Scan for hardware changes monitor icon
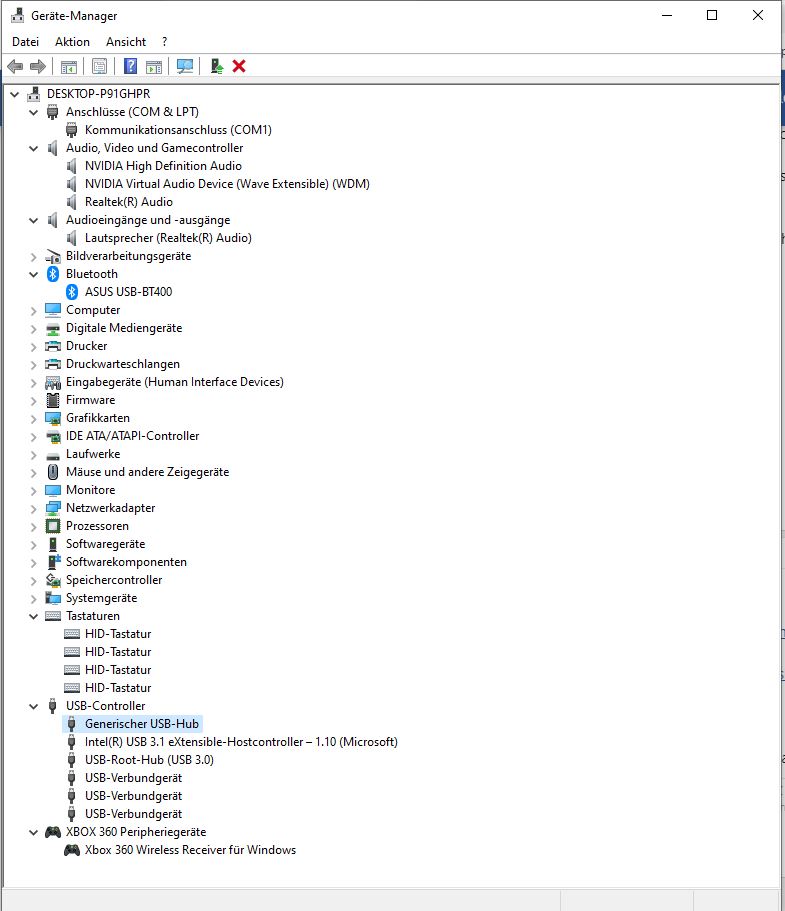 [185, 66]
